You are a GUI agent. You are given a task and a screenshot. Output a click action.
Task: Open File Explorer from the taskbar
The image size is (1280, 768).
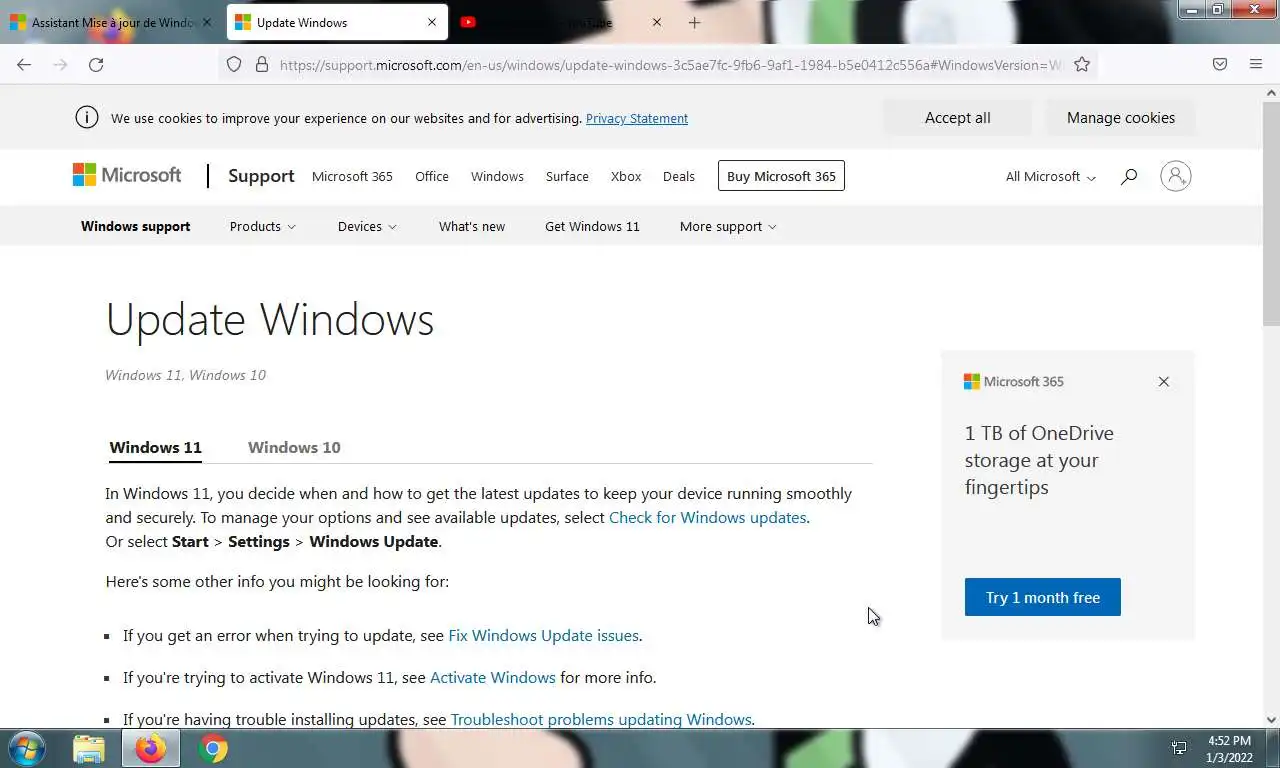(89, 748)
